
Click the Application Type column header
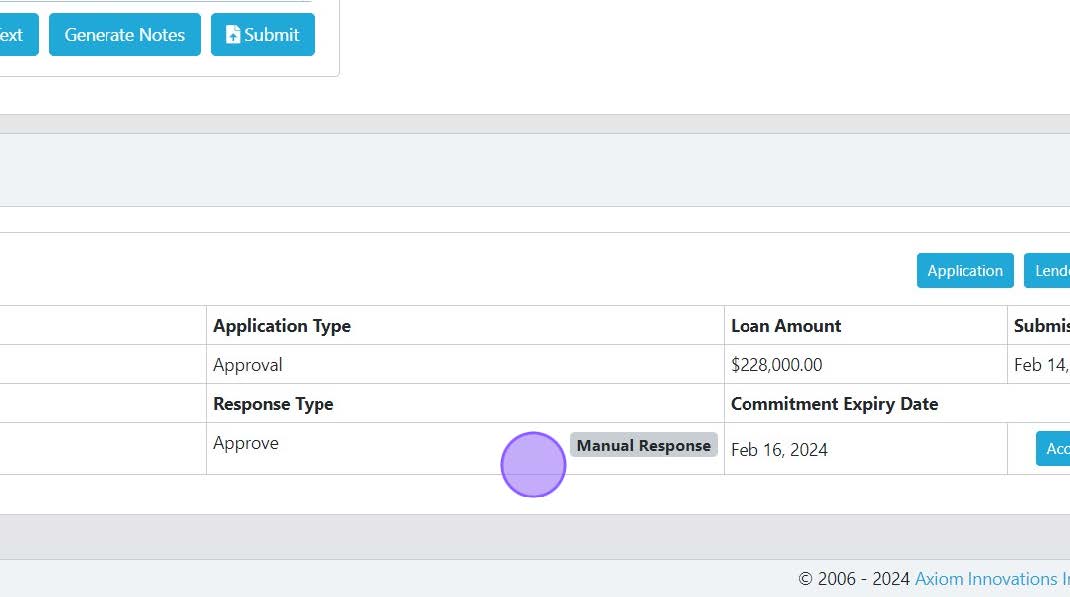point(282,326)
